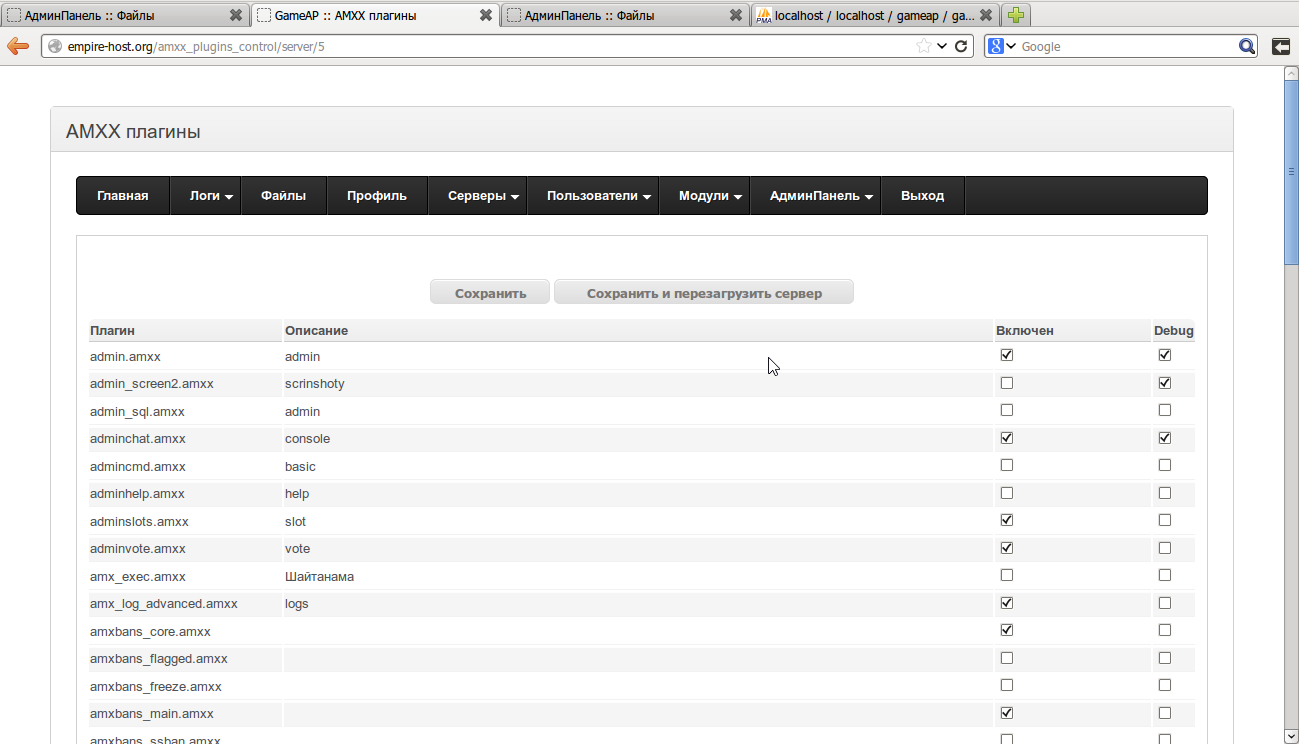Viewport: 1299px width, 744px height.
Task: Click scrollbar up arrow
Action: pyautogui.click(x=1291, y=72)
